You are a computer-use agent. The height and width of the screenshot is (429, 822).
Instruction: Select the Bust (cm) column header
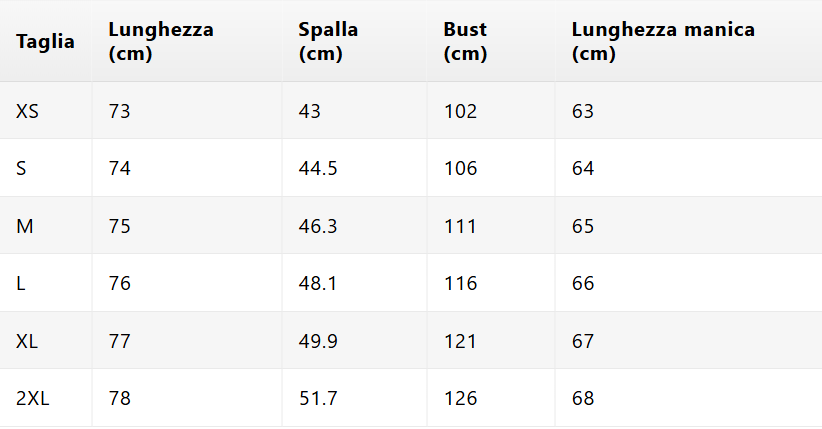pyautogui.click(x=465, y=41)
